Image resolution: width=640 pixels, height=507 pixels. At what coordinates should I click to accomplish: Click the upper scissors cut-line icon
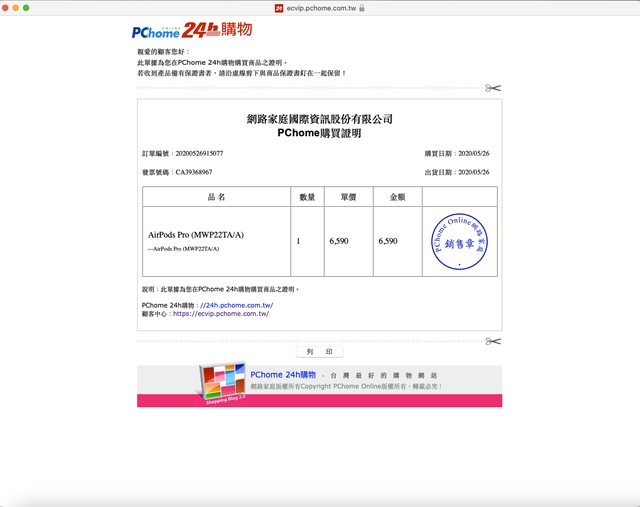493,88
